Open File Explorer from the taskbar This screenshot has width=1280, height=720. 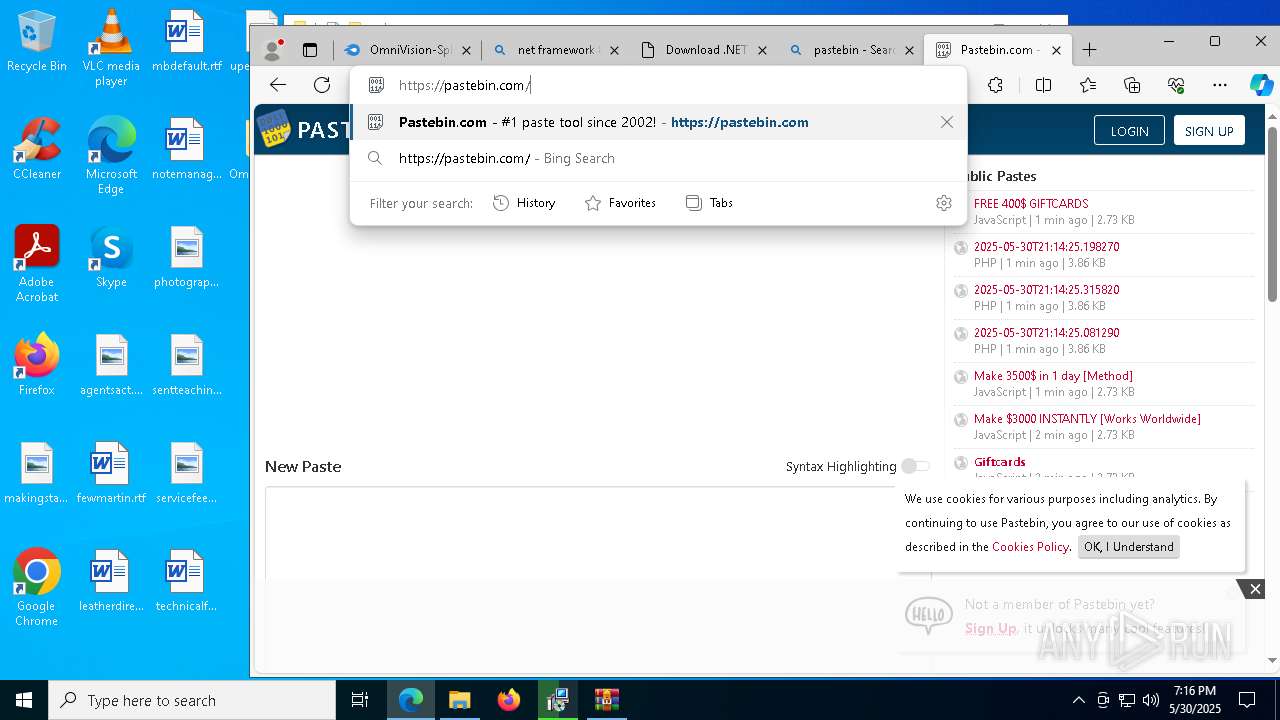(x=459, y=700)
